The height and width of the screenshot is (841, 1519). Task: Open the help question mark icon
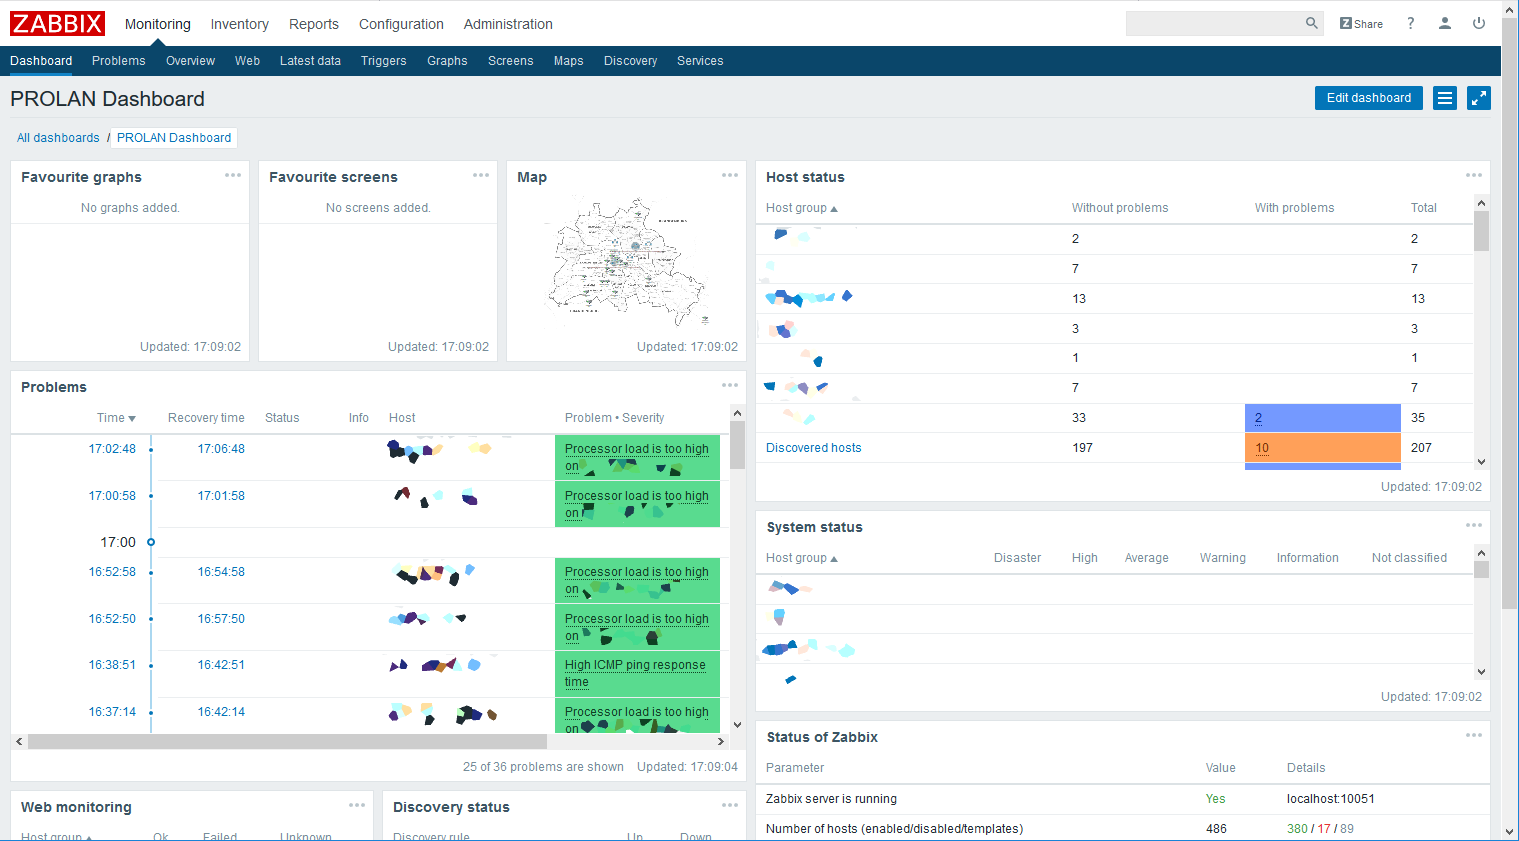pos(1410,23)
